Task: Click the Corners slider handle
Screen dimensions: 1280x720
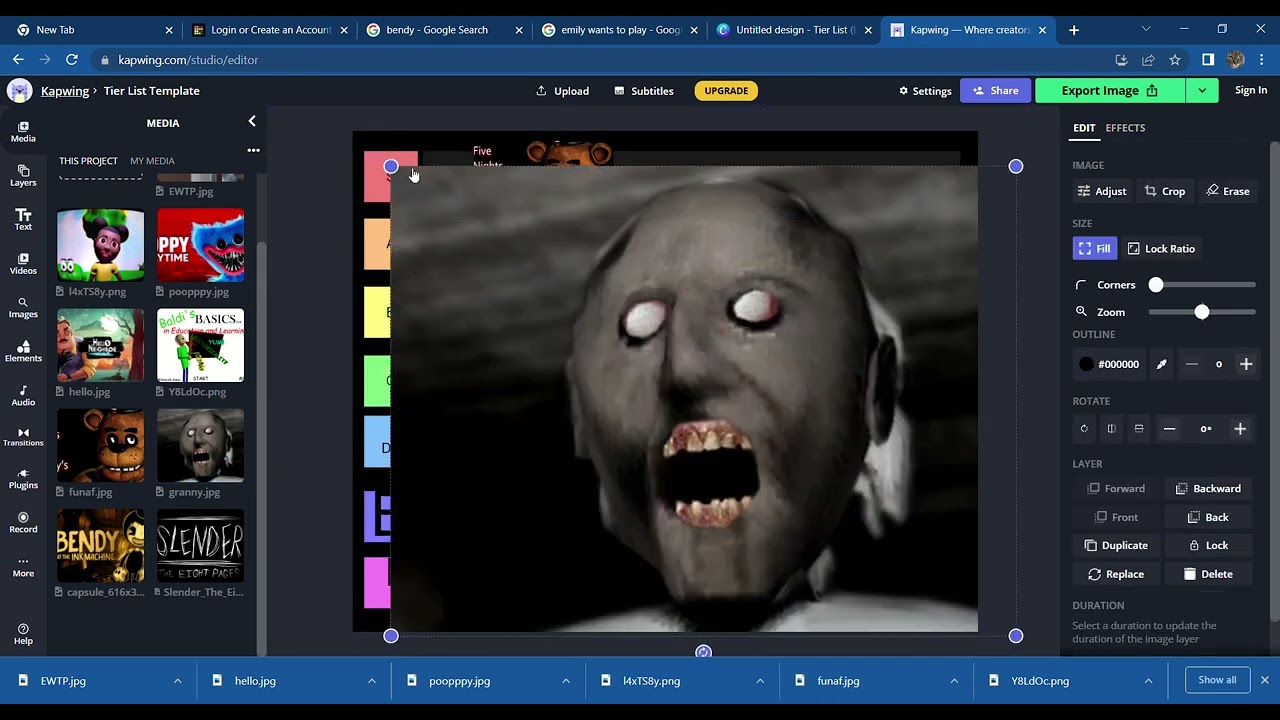Action: [1156, 285]
